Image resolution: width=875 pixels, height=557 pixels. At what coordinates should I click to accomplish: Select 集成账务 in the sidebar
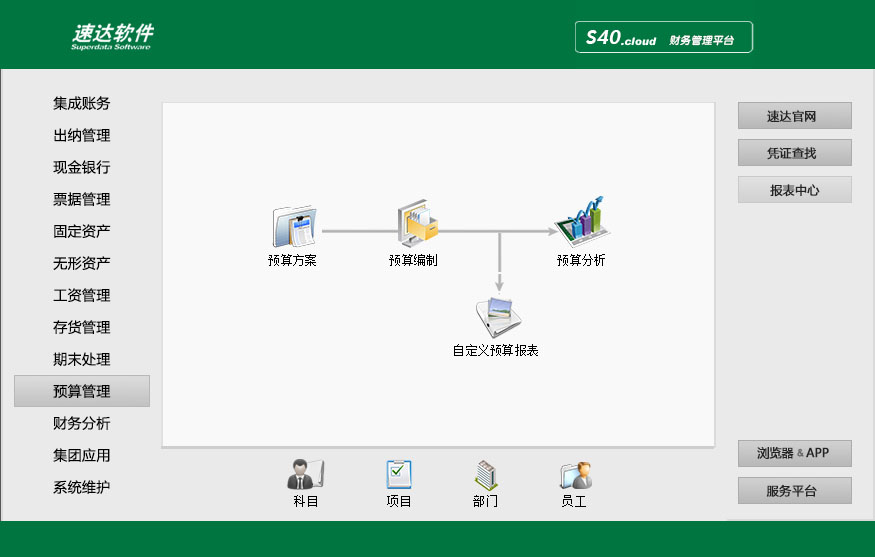point(81,103)
